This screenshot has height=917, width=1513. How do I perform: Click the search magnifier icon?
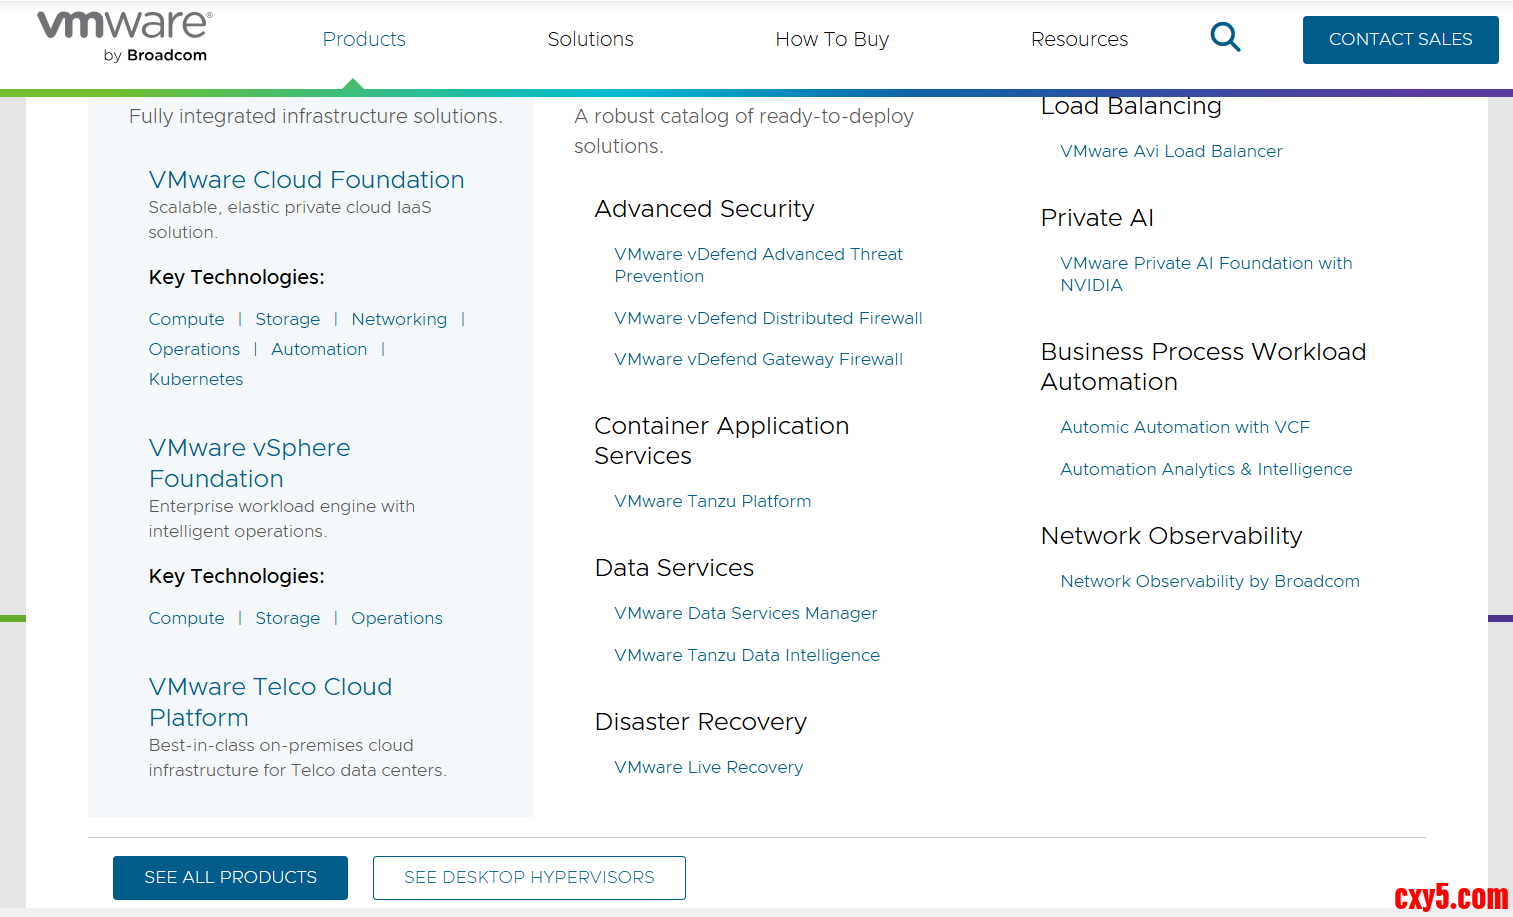pos(1225,38)
